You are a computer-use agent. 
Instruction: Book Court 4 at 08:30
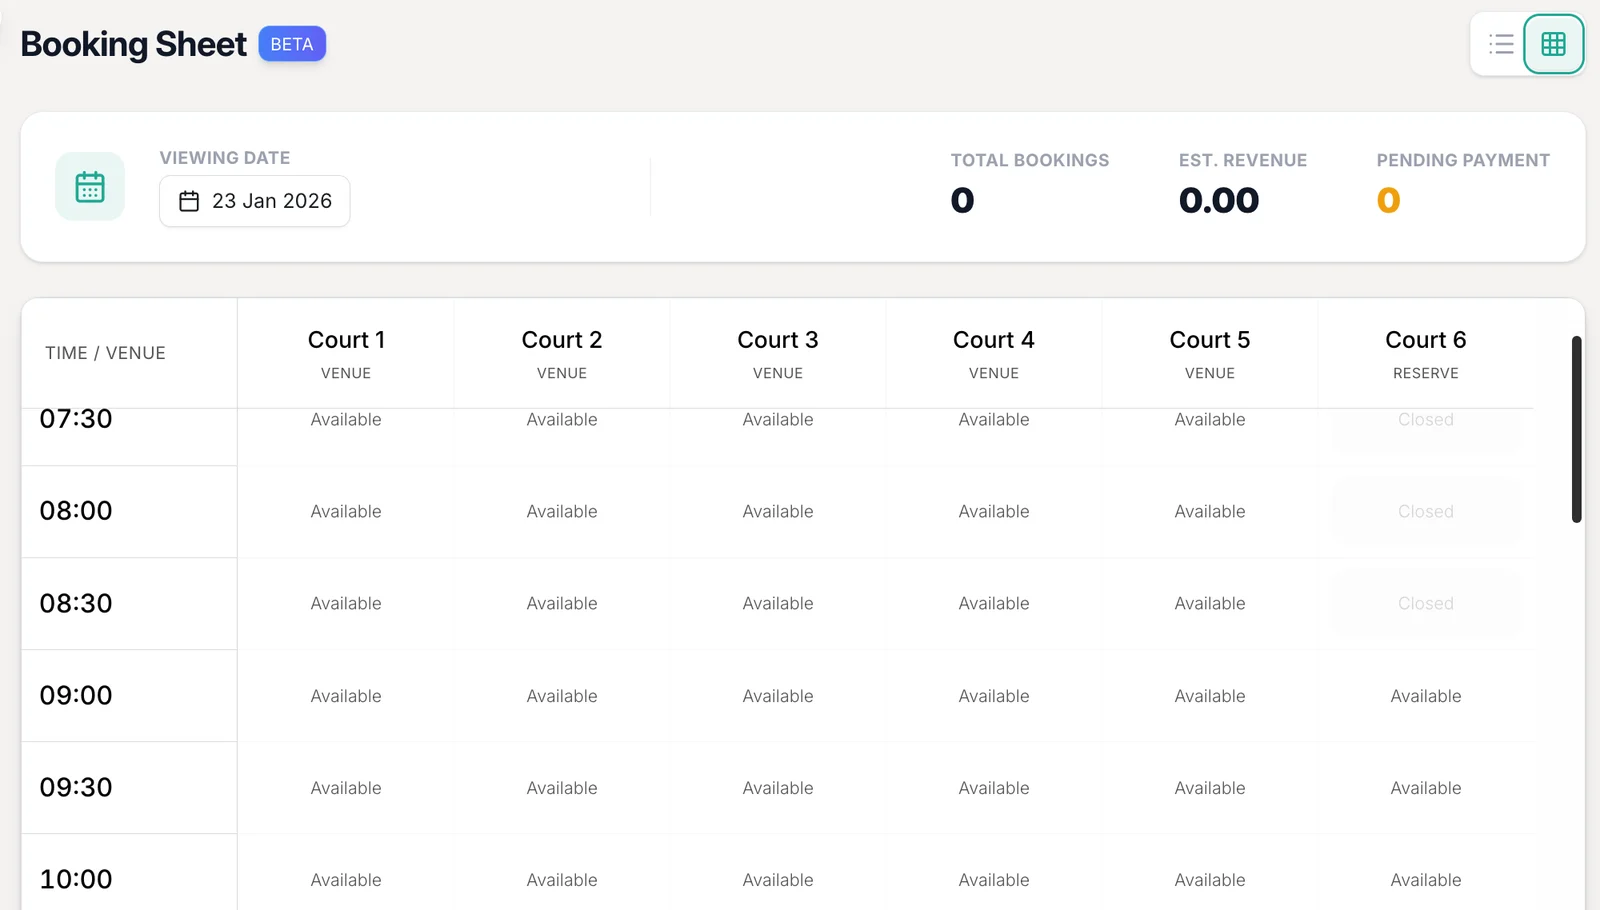pyautogui.click(x=994, y=604)
